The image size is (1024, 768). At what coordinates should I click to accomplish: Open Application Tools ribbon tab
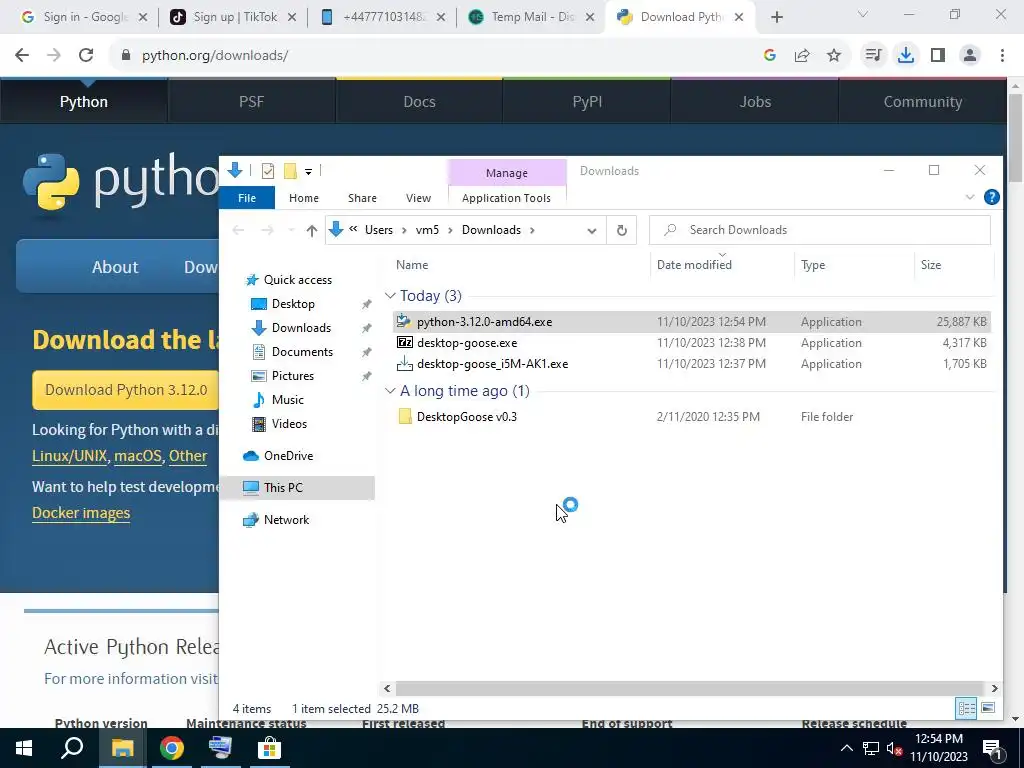click(x=506, y=198)
